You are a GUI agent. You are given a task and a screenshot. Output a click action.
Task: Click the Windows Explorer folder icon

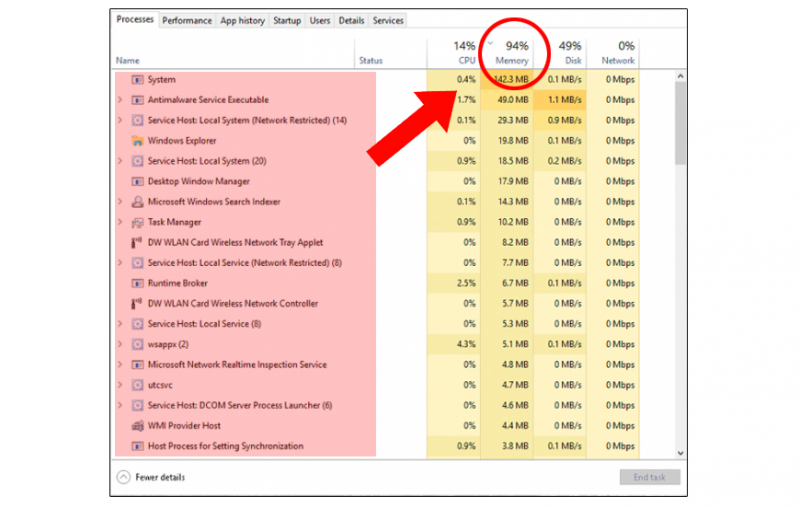coord(137,141)
